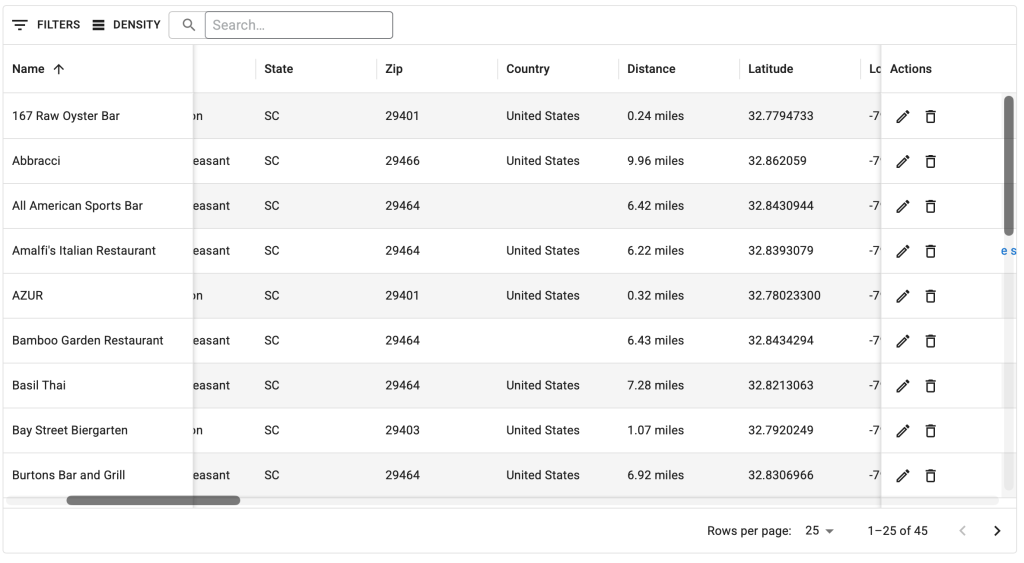Click distance cell 7.28 miles

pyautogui.click(x=679, y=385)
